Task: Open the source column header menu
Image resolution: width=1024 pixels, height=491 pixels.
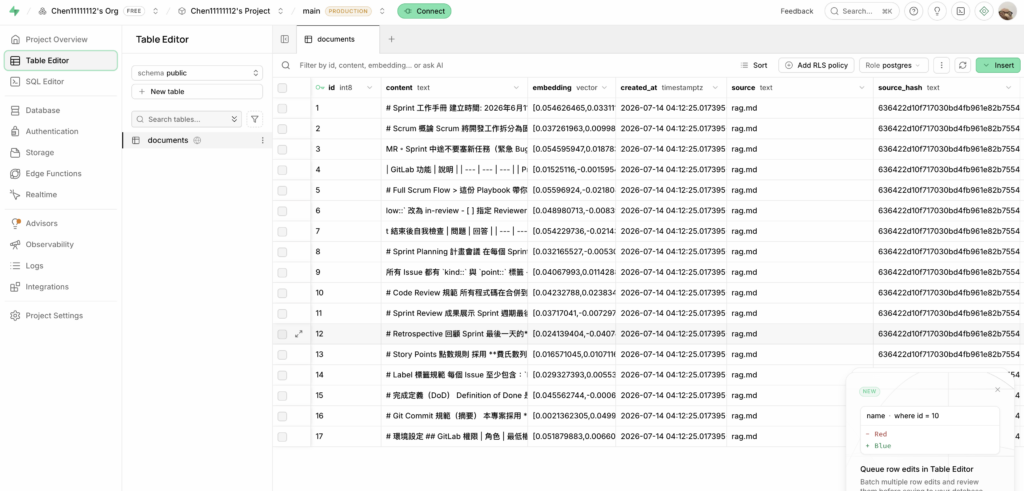Action: coord(862,88)
